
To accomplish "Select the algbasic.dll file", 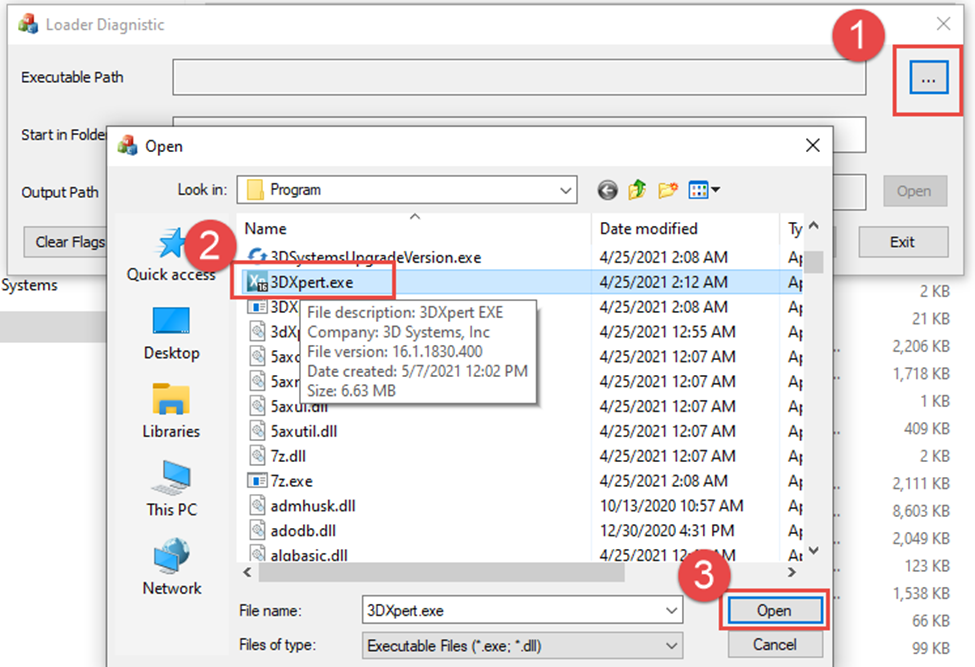I will pyautogui.click(x=309, y=554).
